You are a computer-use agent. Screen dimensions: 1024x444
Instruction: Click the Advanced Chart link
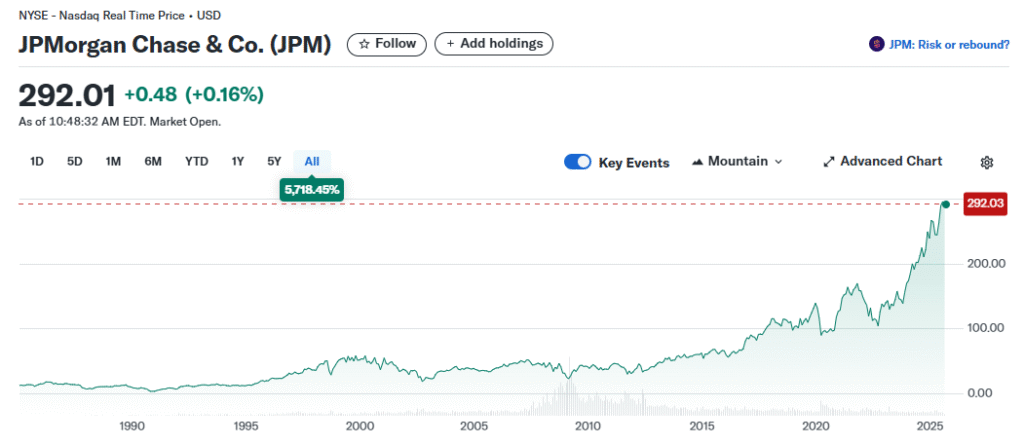(x=890, y=161)
